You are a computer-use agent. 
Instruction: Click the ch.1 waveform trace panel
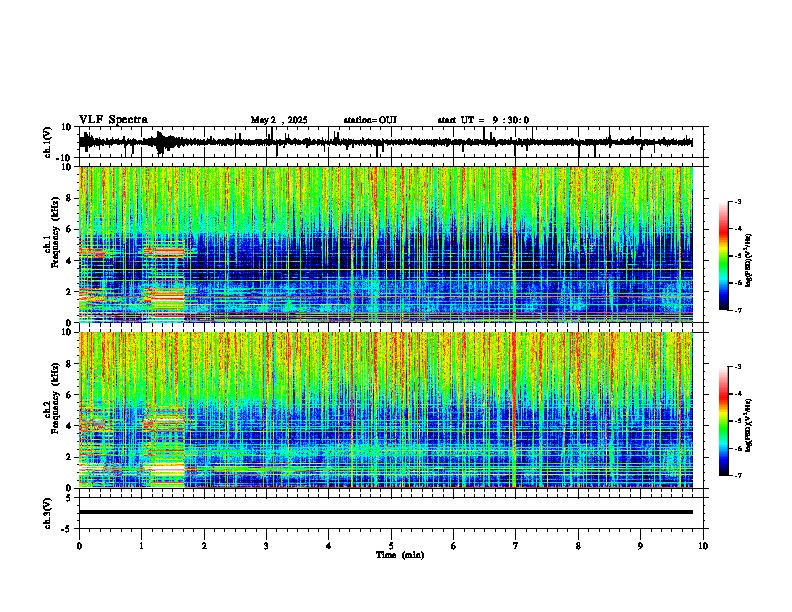tap(391, 142)
